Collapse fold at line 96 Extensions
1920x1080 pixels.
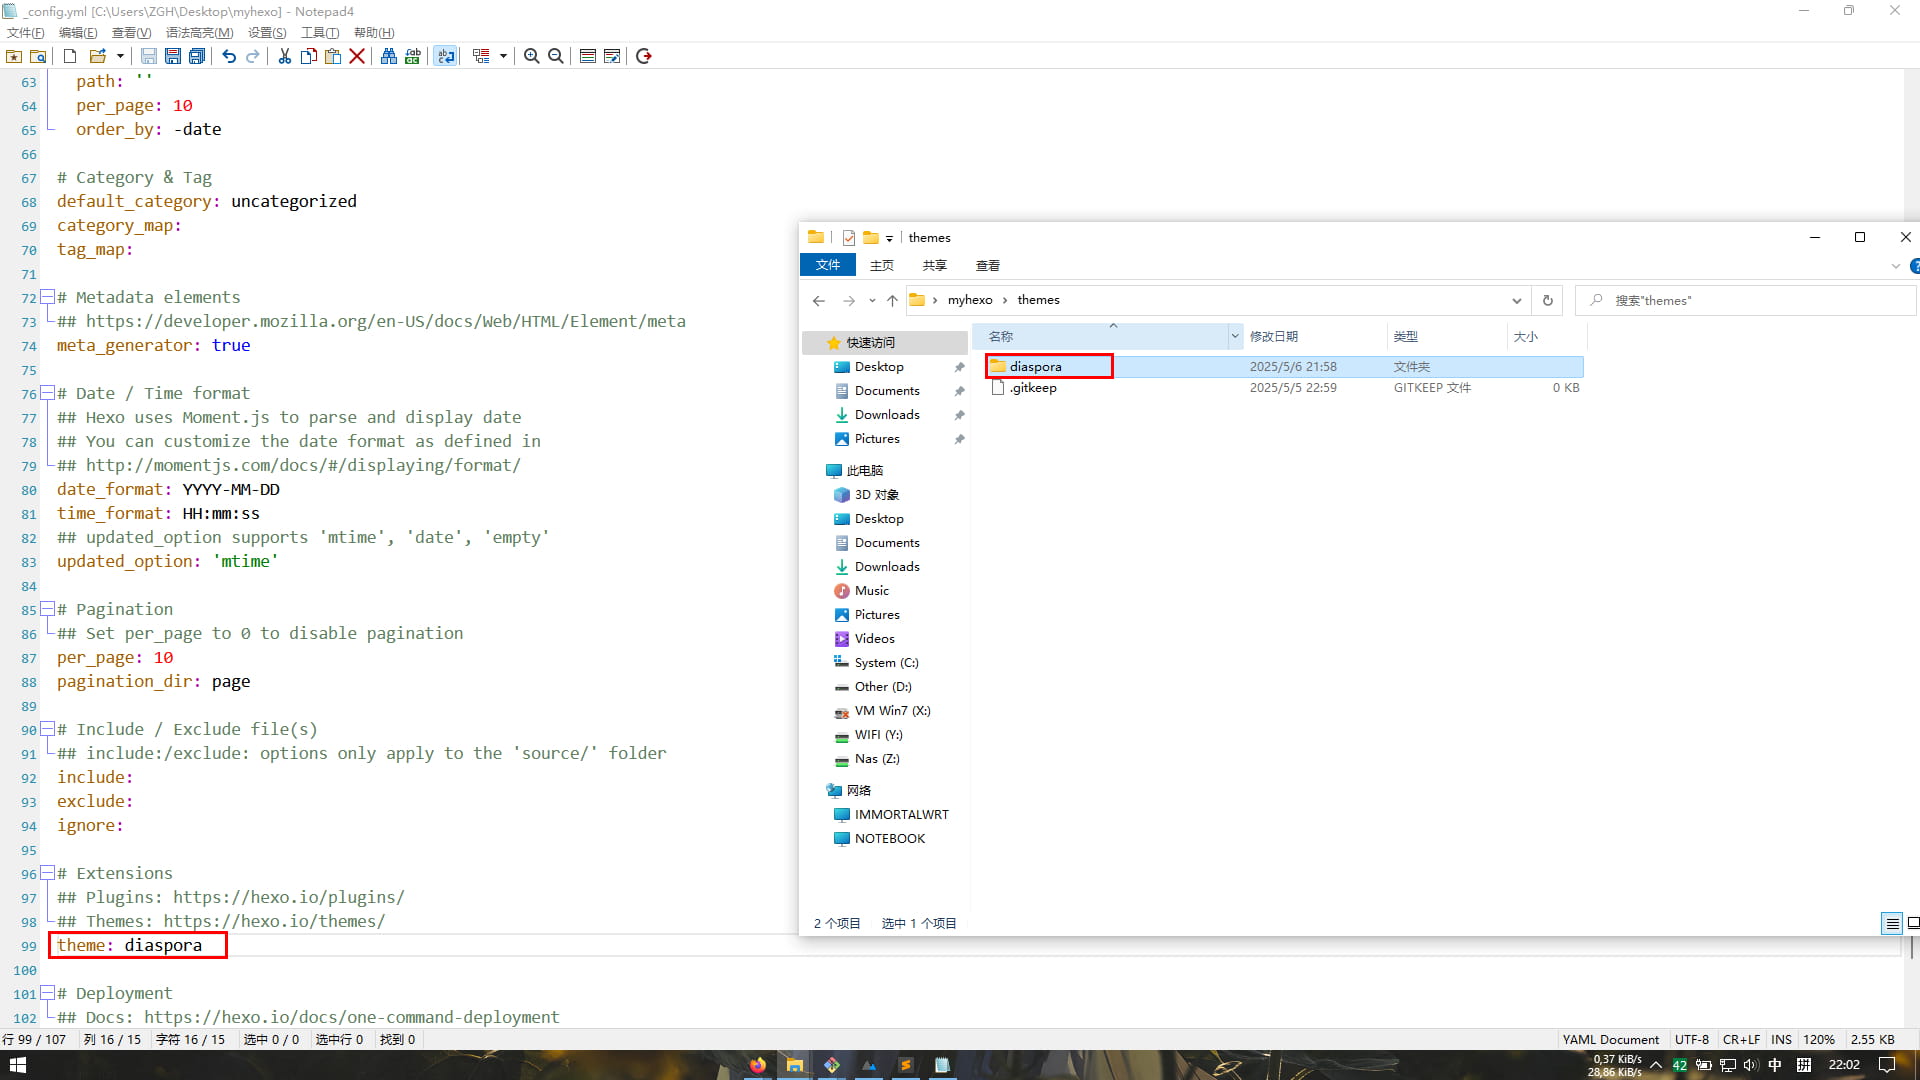(x=46, y=873)
